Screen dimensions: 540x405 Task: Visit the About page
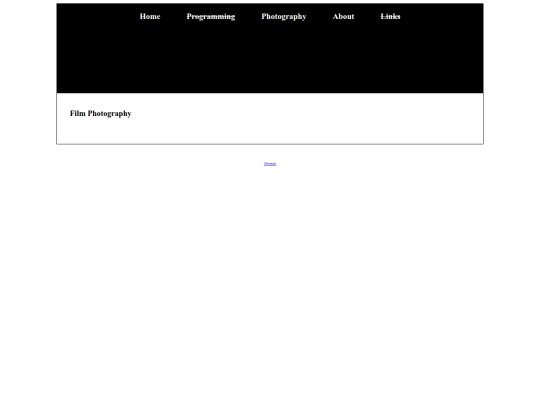343,17
